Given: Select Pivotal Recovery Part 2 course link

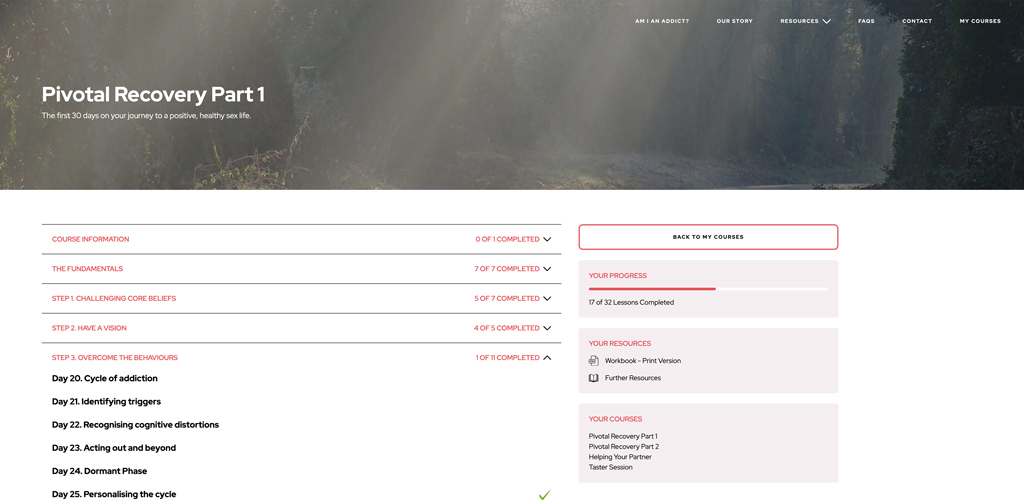Looking at the screenshot, I should point(623,447).
